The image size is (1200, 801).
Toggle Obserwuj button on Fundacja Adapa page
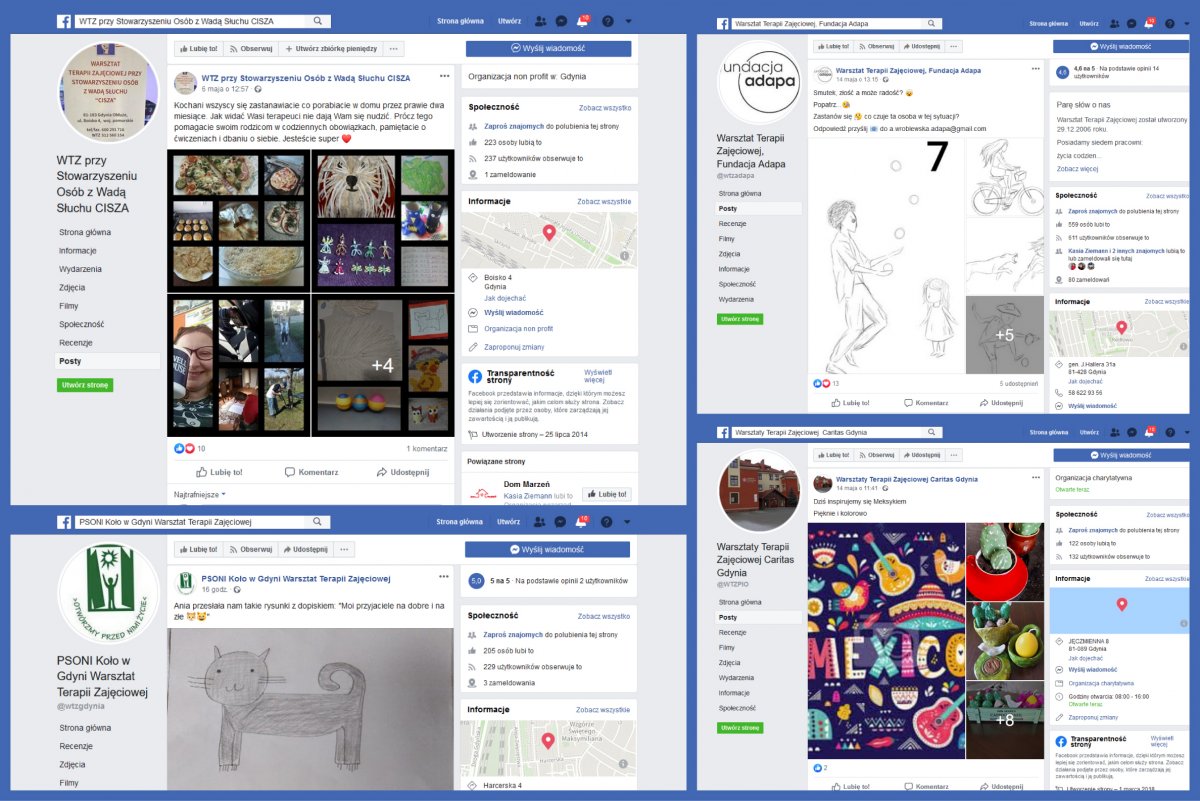pyautogui.click(x=875, y=46)
